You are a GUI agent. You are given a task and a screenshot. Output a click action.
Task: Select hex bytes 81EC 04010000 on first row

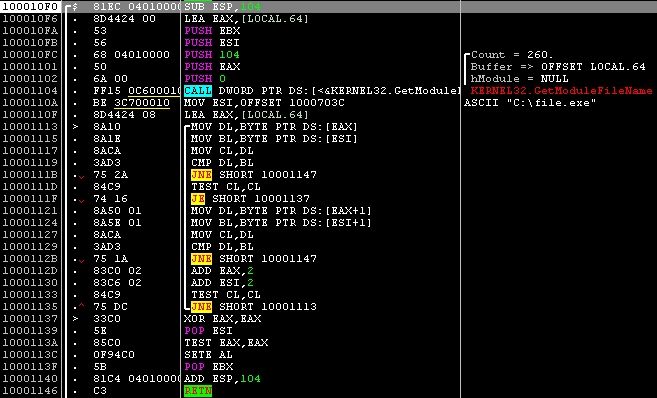click(x=137, y=7)
